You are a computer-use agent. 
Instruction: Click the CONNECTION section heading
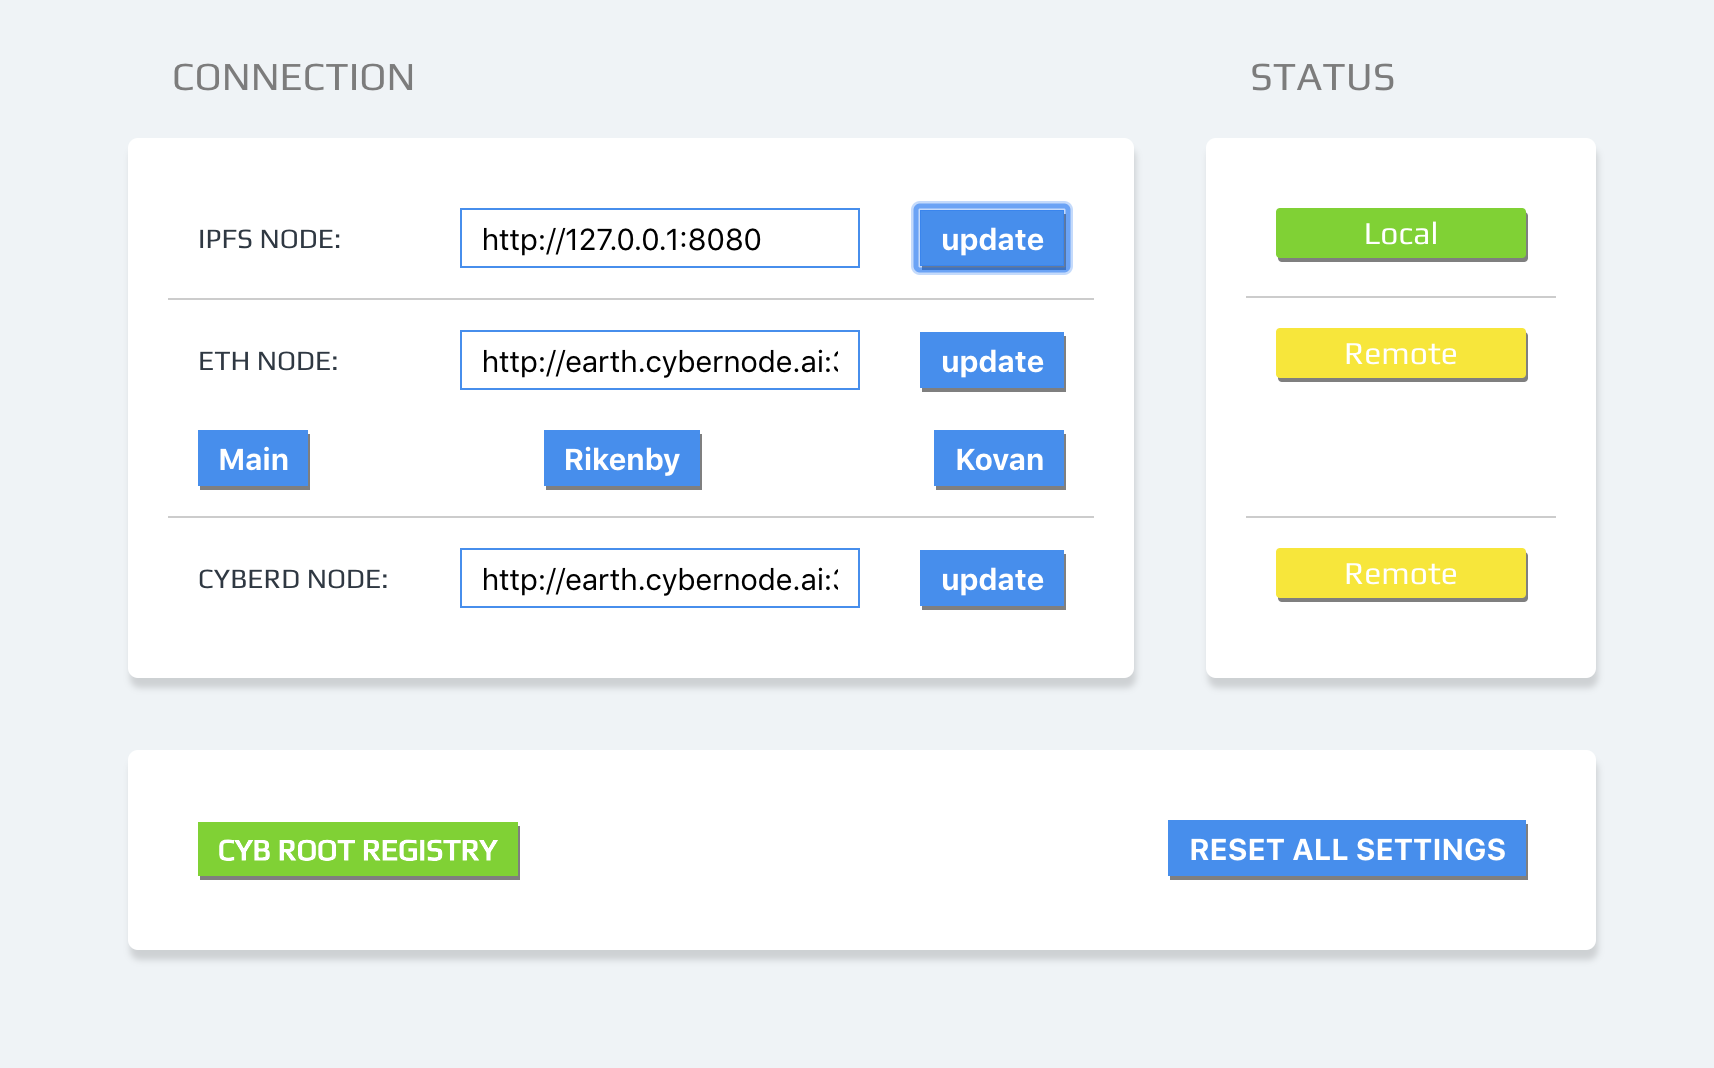[x=293, y=77]
